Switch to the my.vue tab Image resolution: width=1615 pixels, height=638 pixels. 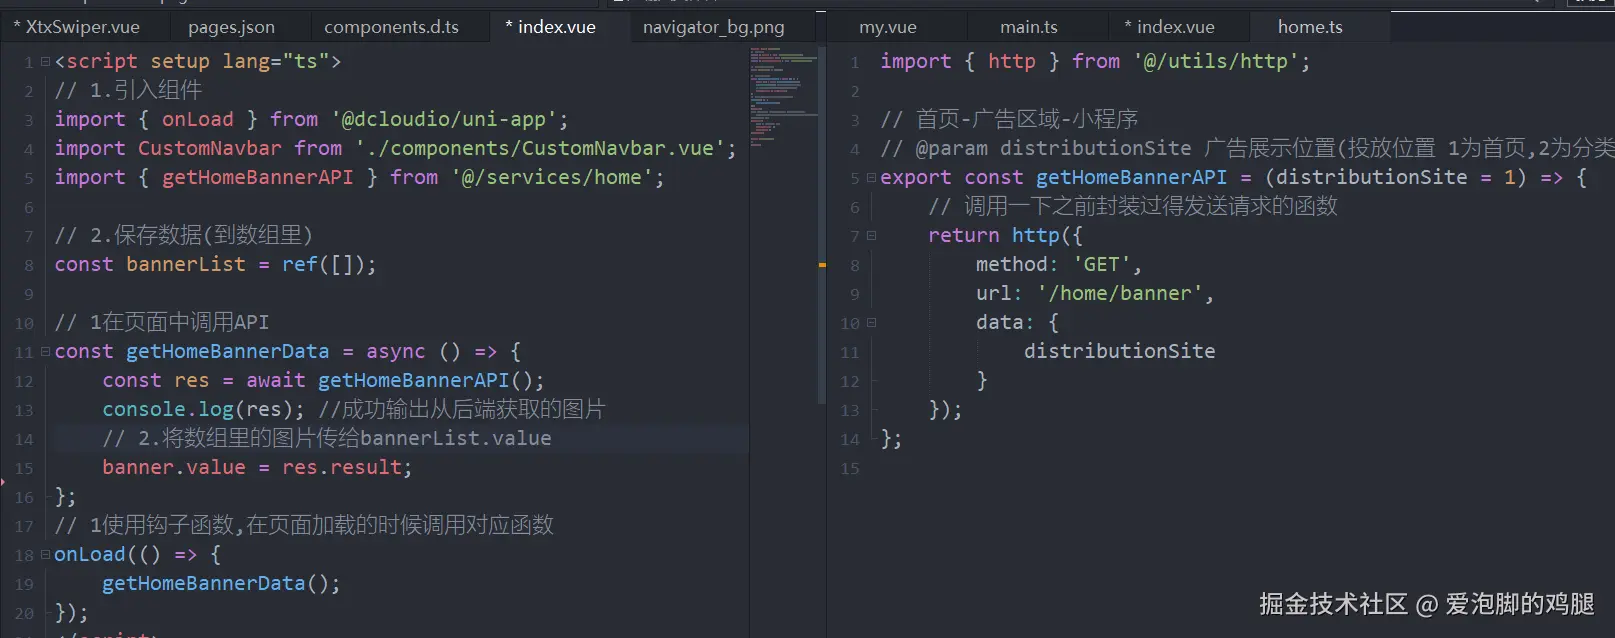[x=888, y=27]
